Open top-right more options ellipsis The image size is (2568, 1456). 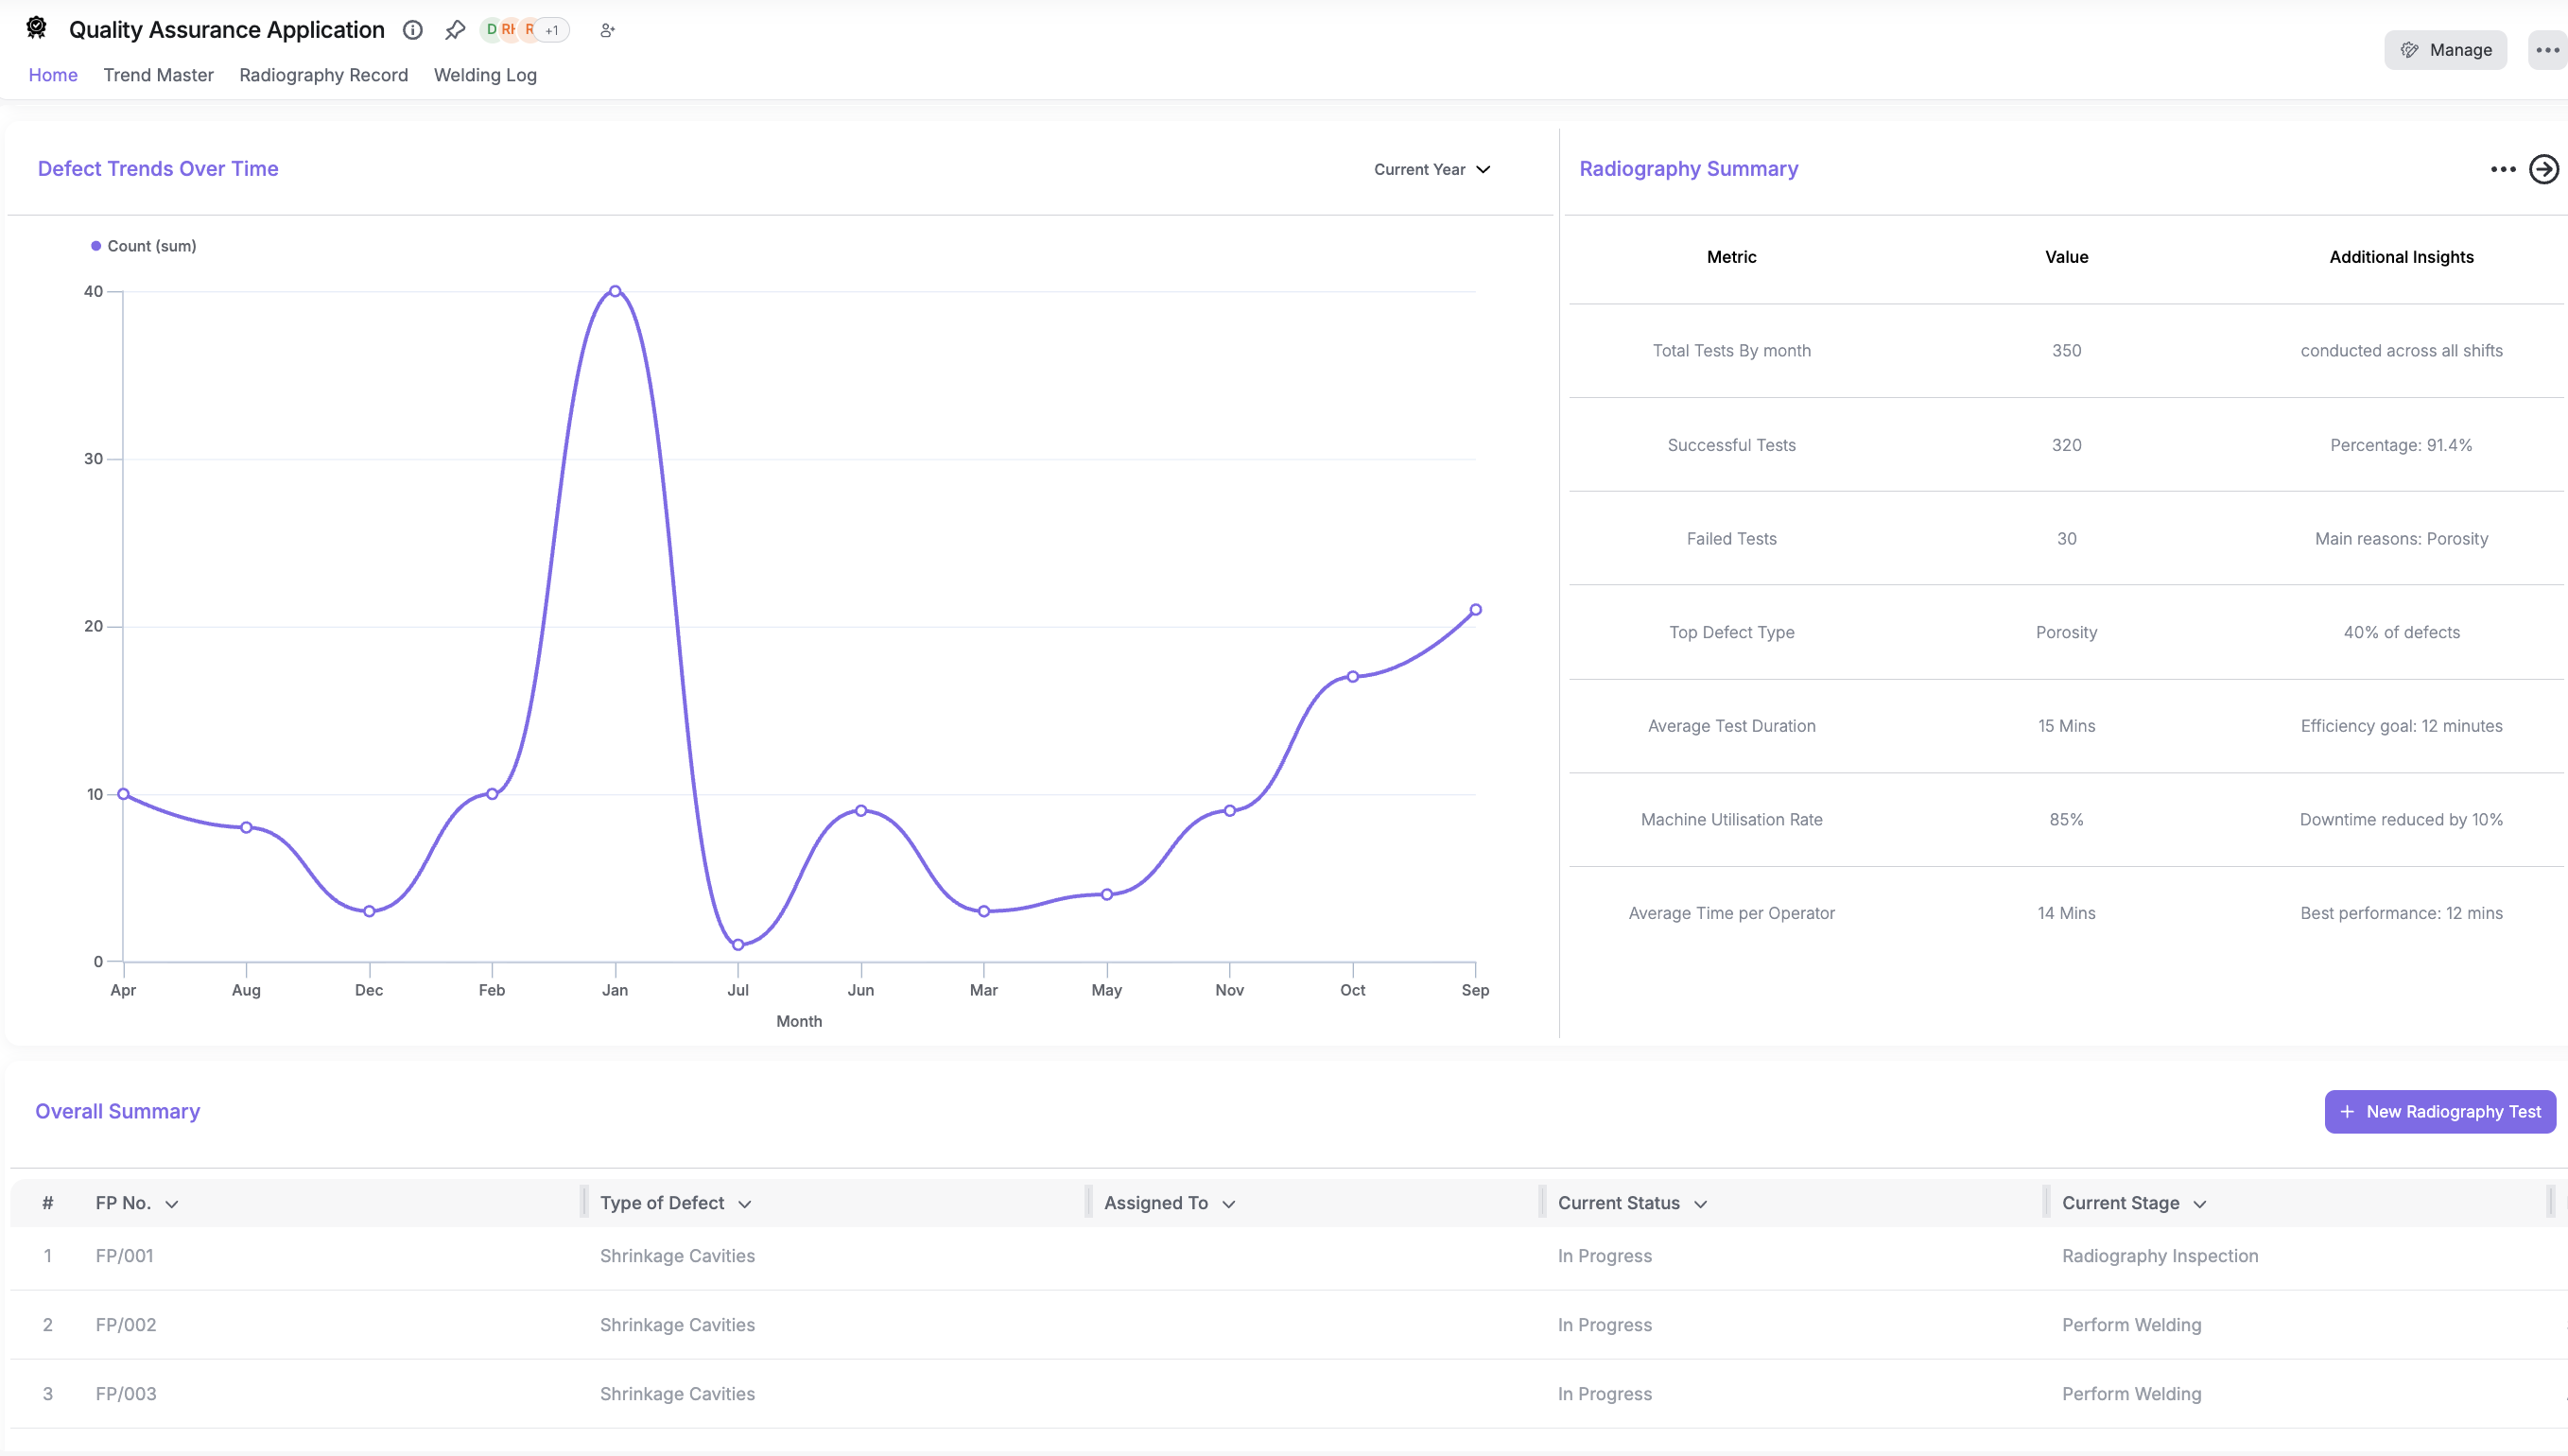coord(2547,50)
